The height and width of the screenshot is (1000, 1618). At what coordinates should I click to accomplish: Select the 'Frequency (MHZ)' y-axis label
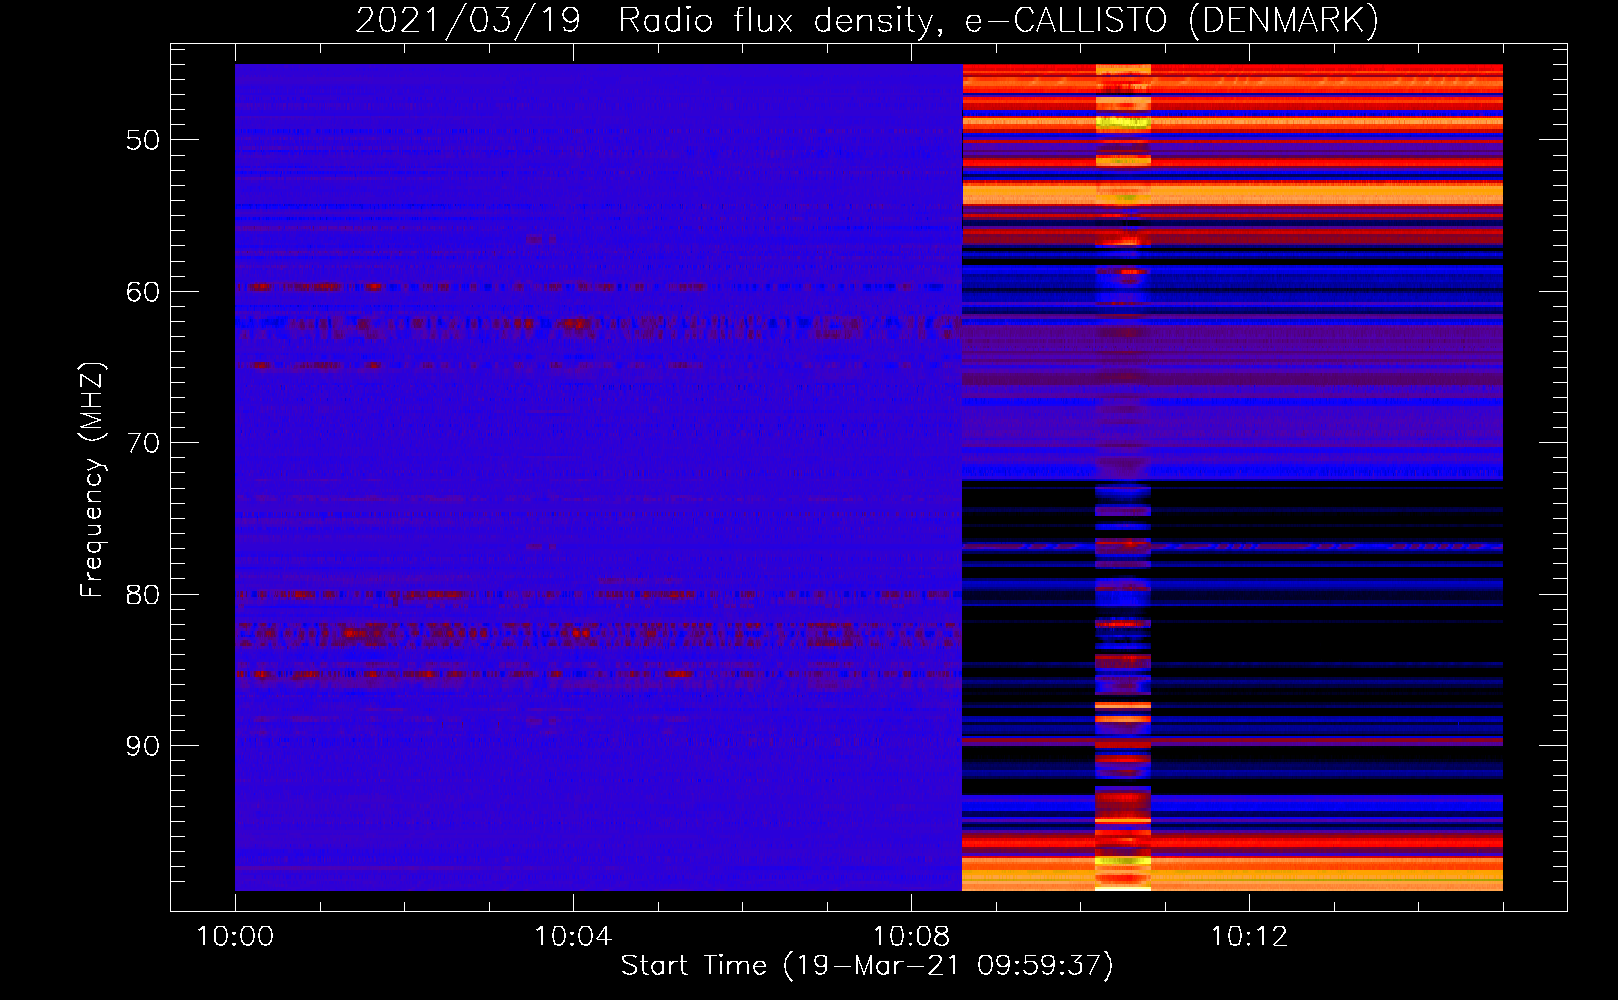(x=92, y=479)
